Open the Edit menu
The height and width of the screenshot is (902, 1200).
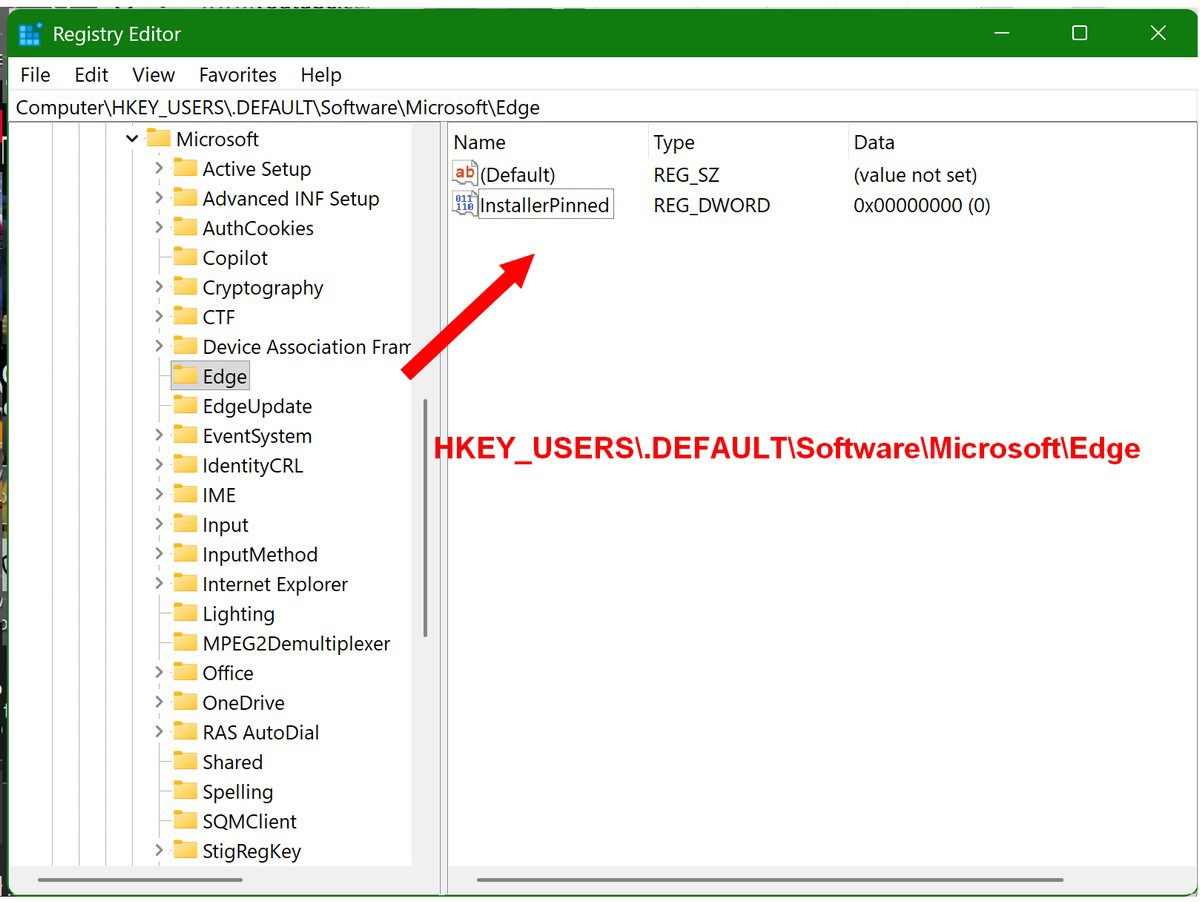click(91, 75)
